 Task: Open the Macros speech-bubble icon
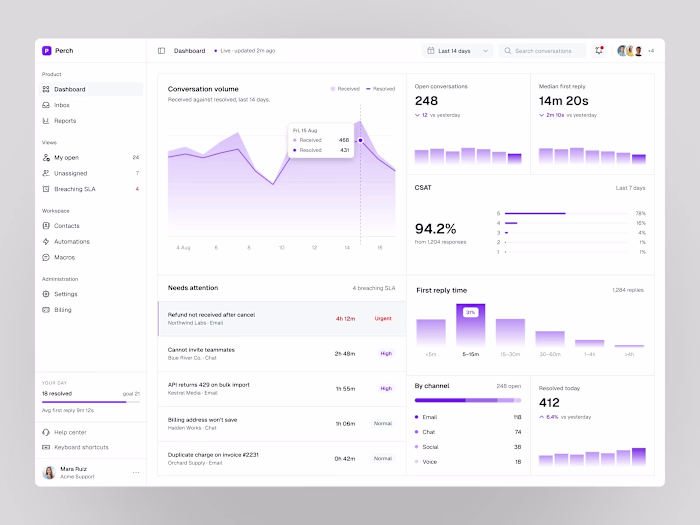tap(46, 257)
